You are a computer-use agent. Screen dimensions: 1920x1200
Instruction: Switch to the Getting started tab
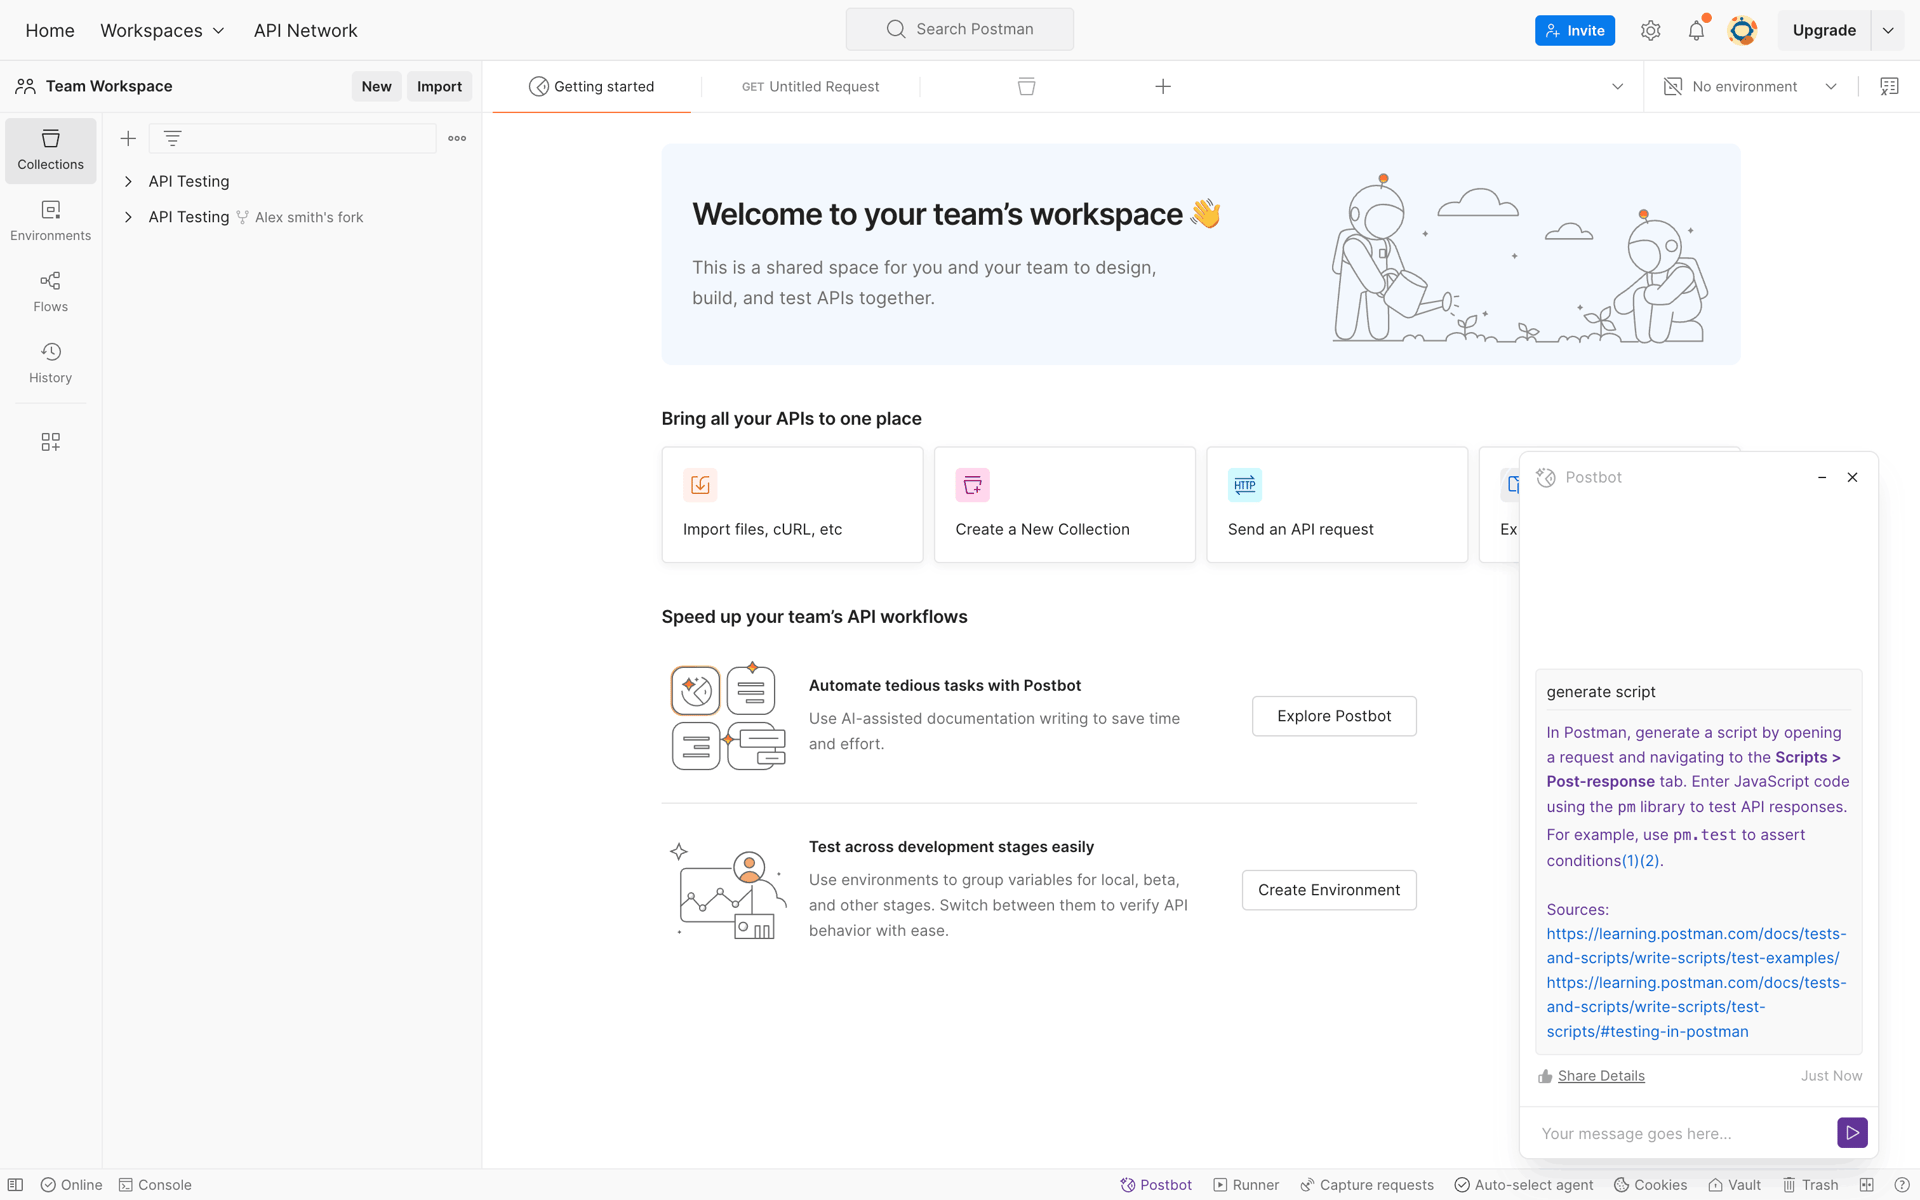(591, 86)
